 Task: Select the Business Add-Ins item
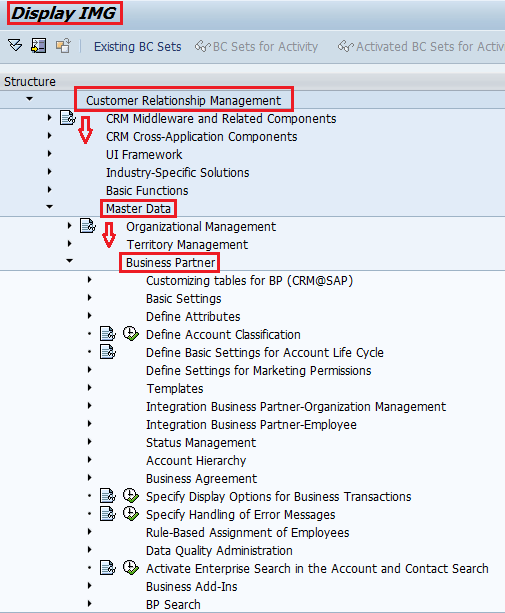coord(192,586)
